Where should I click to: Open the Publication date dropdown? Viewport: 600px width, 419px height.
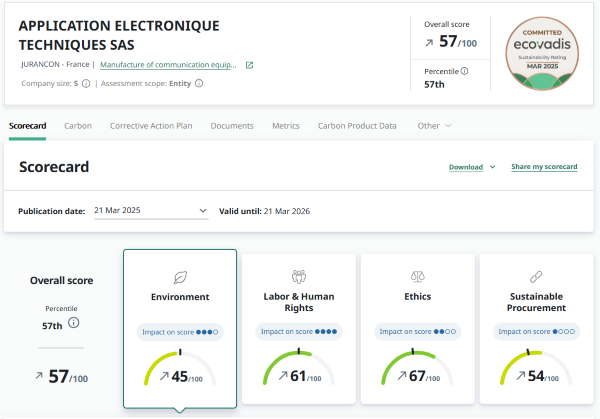(x=151, y=211)
